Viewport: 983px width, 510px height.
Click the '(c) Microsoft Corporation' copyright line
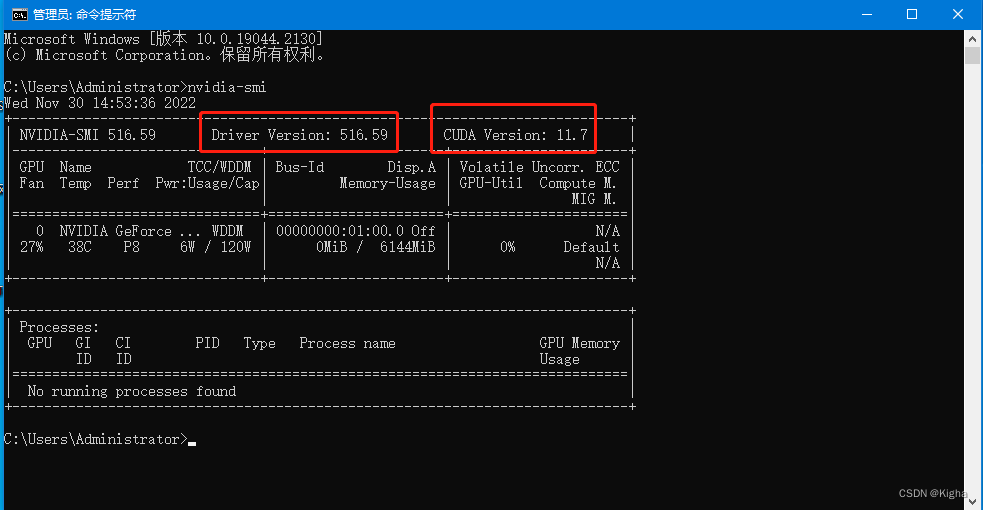pos(165,55)
